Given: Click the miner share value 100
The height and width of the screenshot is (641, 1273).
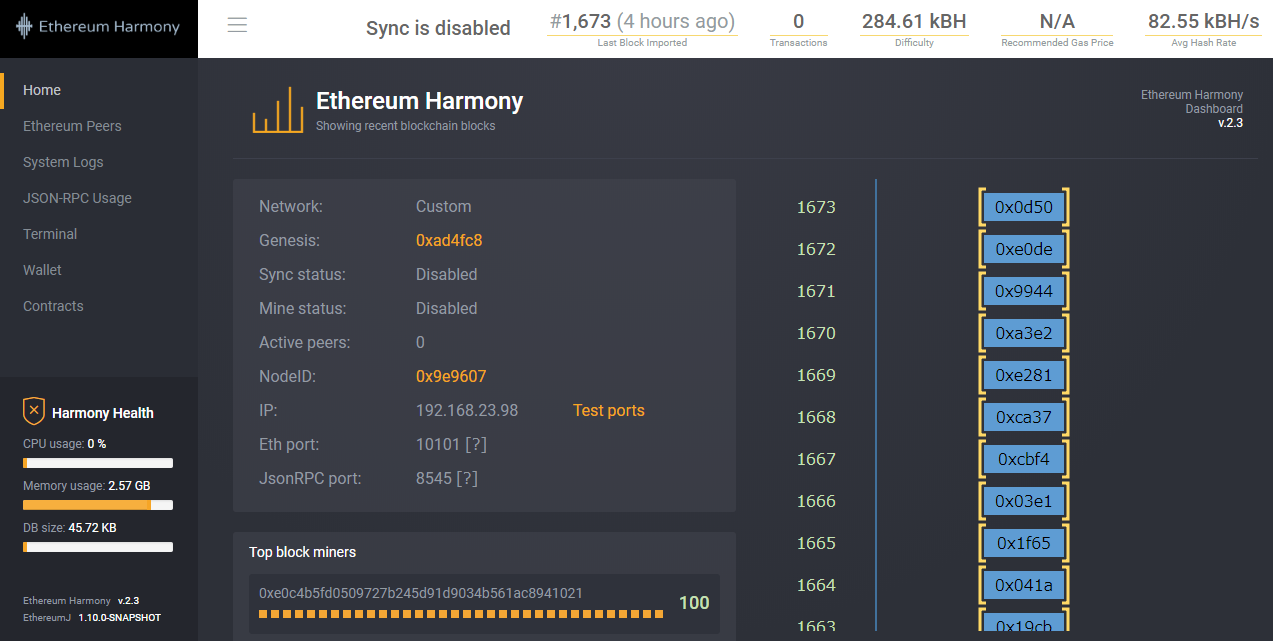Looking at the screenshot, I should tap(694, 603).
